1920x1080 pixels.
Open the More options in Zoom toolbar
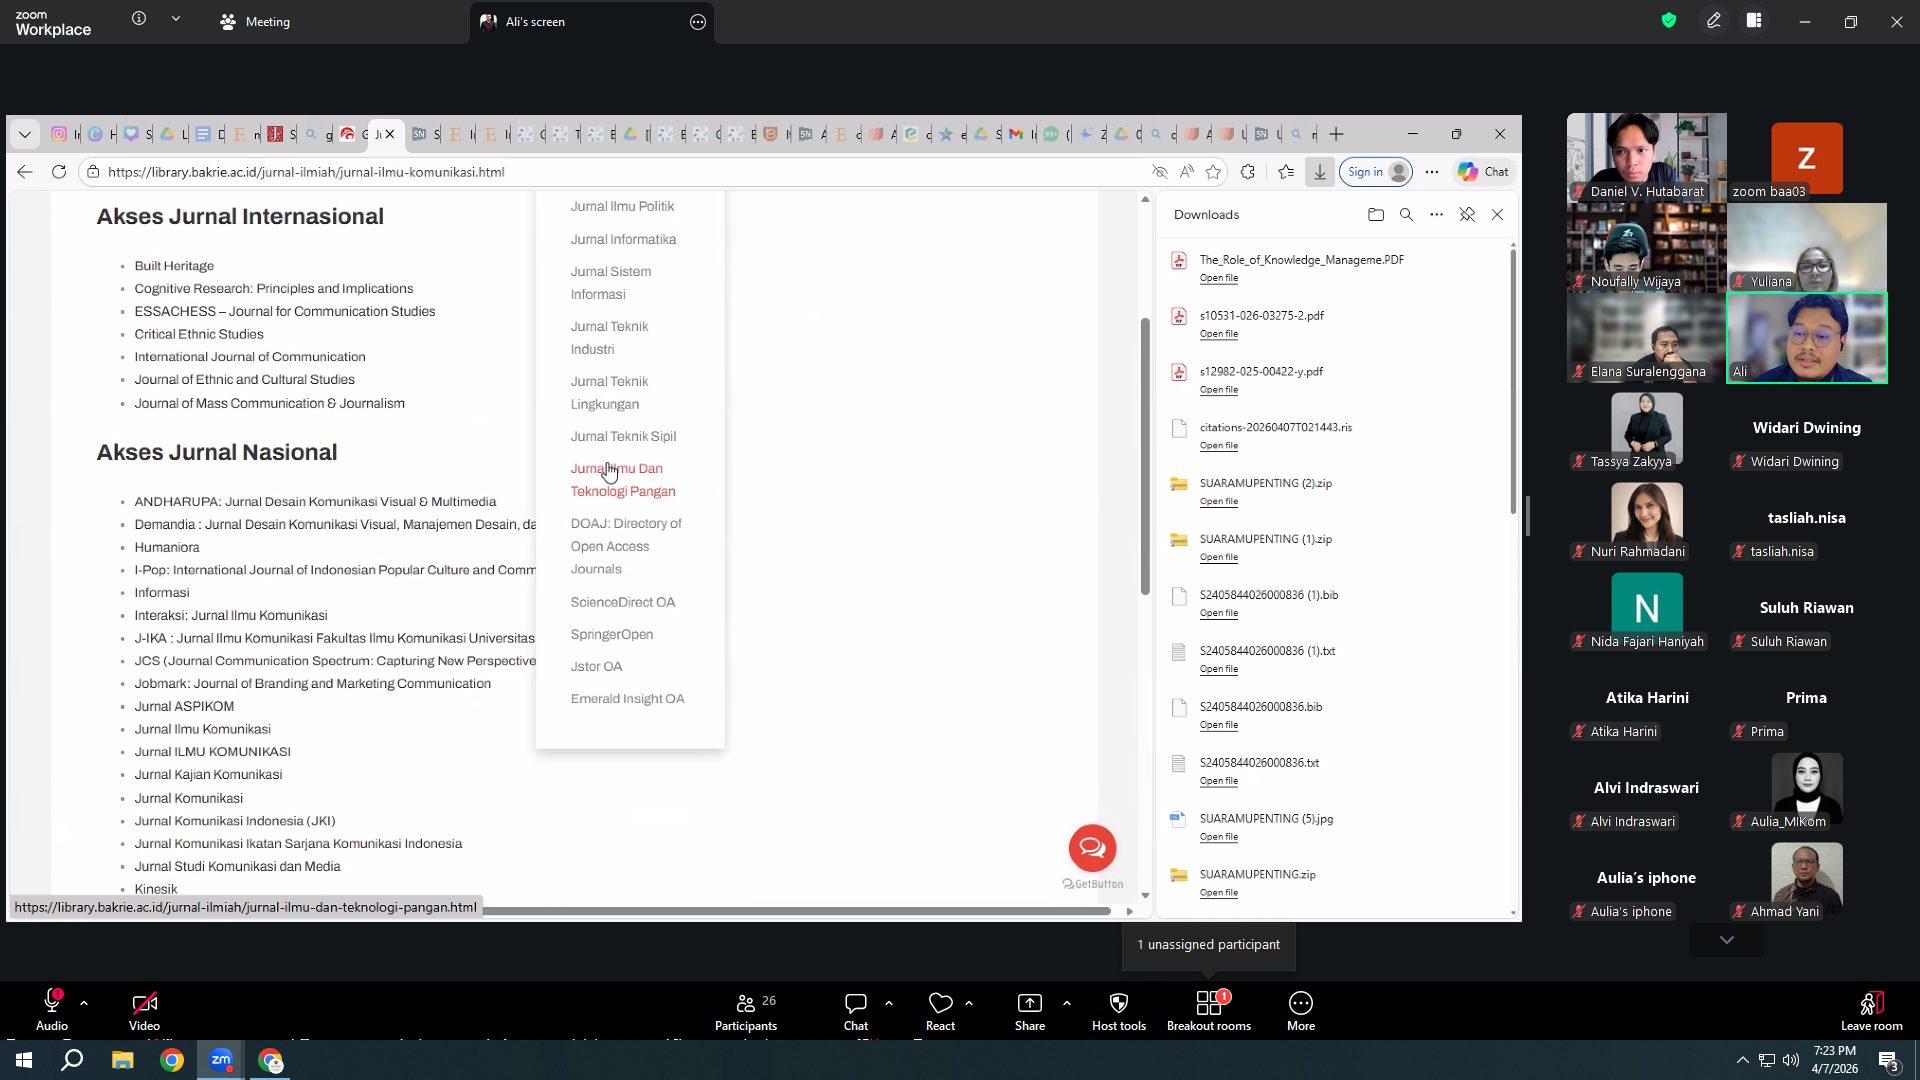coord(1301,1010)
